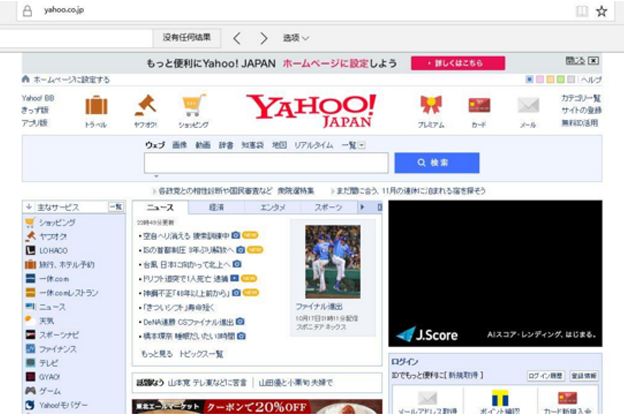Open ショッピング in the services sidebar
Image resolution: width=624 pixels, height=416 pixels.
tap(57, 222)
